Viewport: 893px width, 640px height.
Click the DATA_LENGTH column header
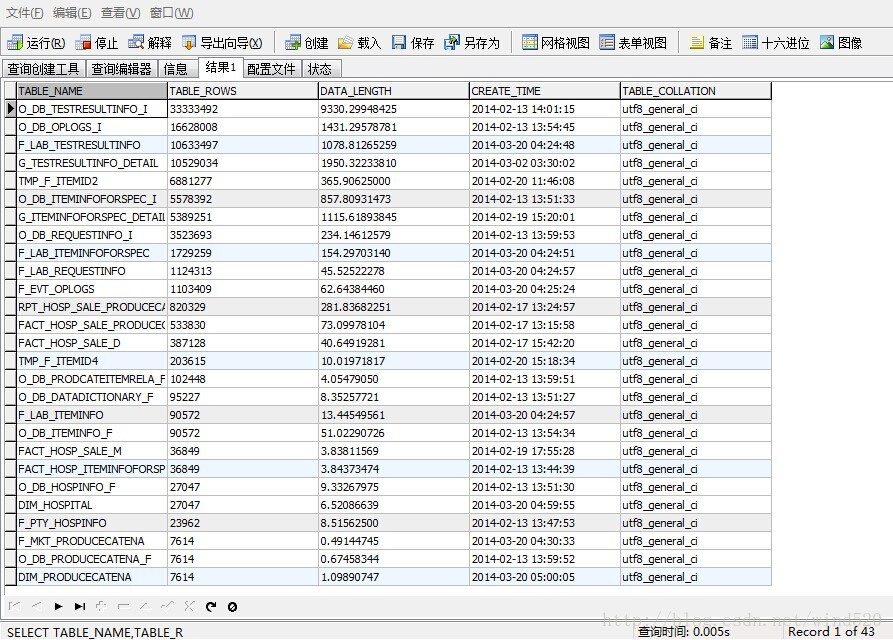pos(394,91)
